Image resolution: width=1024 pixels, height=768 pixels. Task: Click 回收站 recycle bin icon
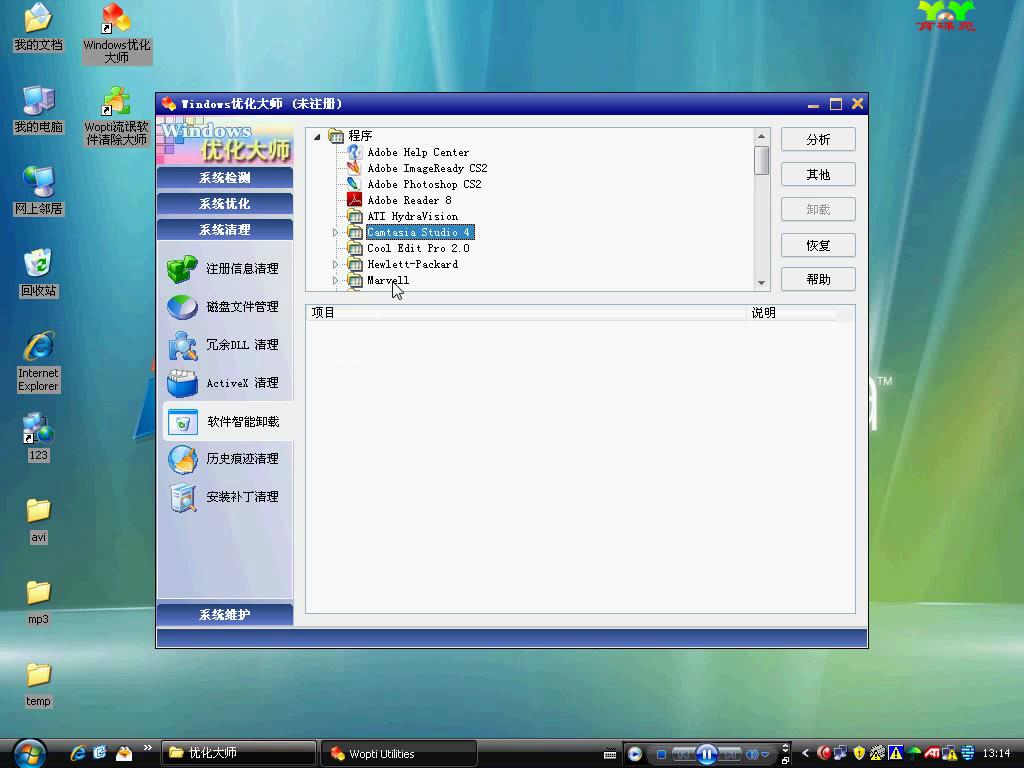pos(39,274)
